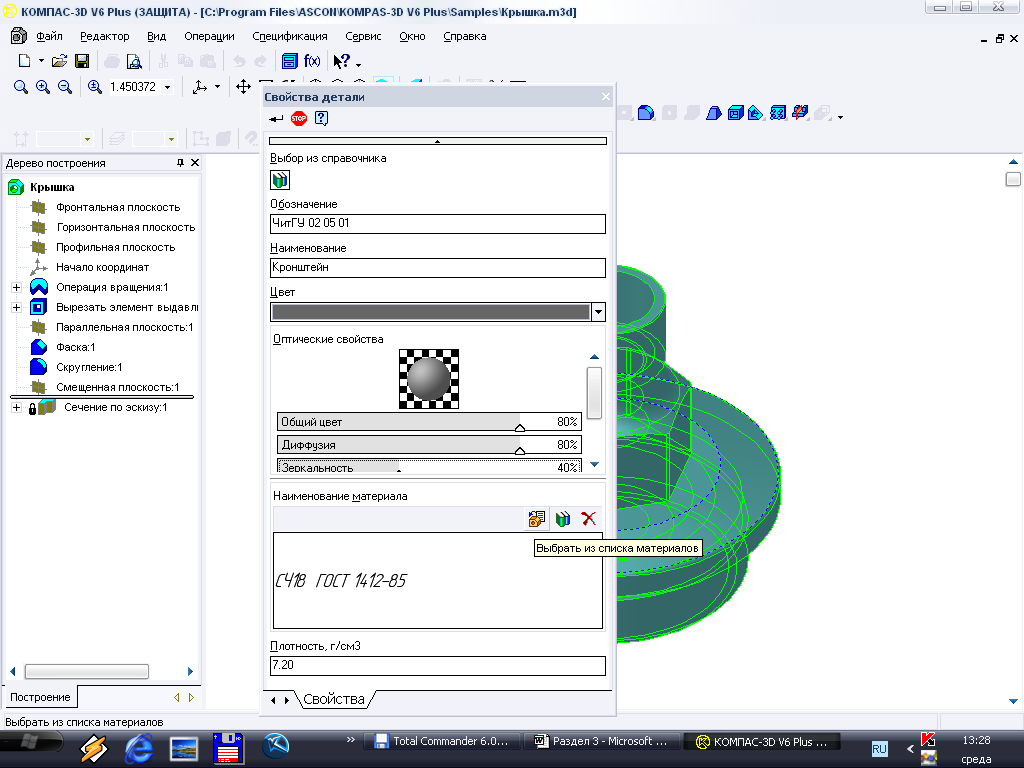
Task: Delete the material with the red X
Action: coord(588,519)
